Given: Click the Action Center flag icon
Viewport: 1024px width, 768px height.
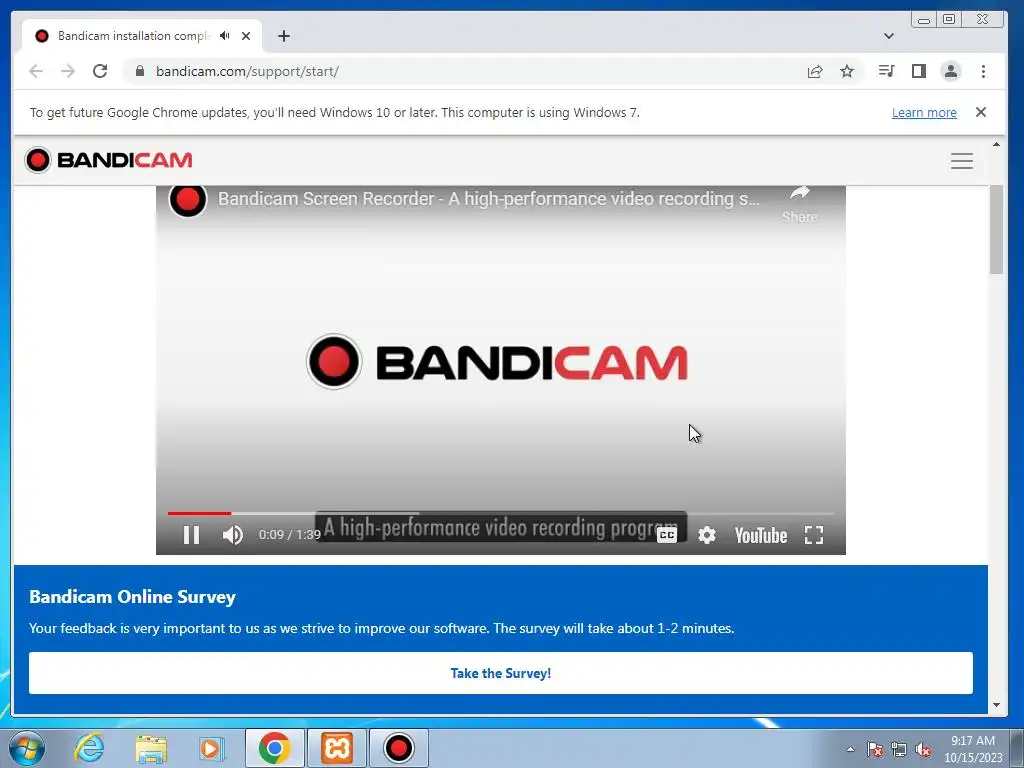Looking at the screenshot, I should [875, 750].
